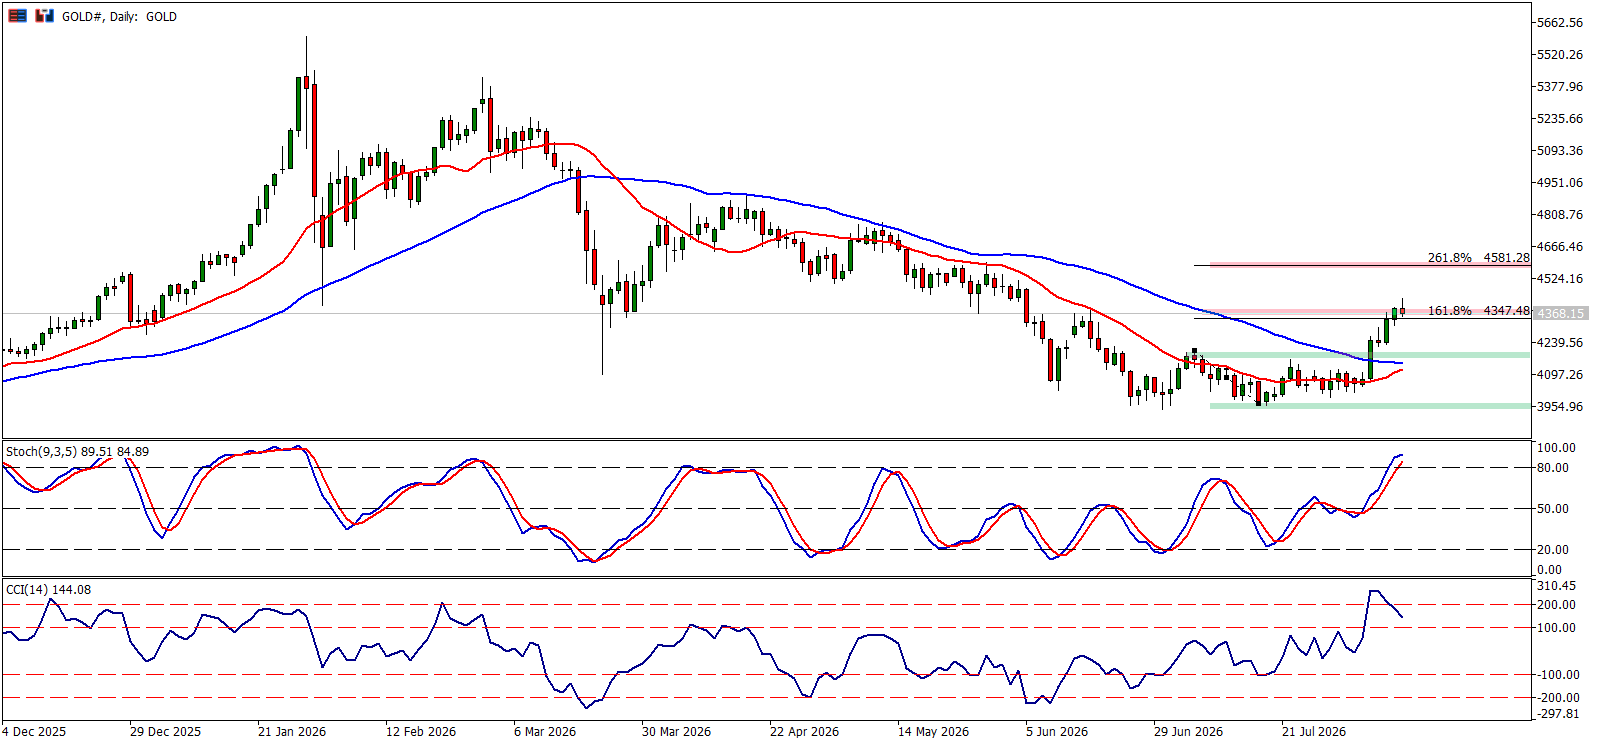Viewport: 1601px width, 744px height.
Task: Open the Depth of Market table icon
Action: (x=18, y=16)
